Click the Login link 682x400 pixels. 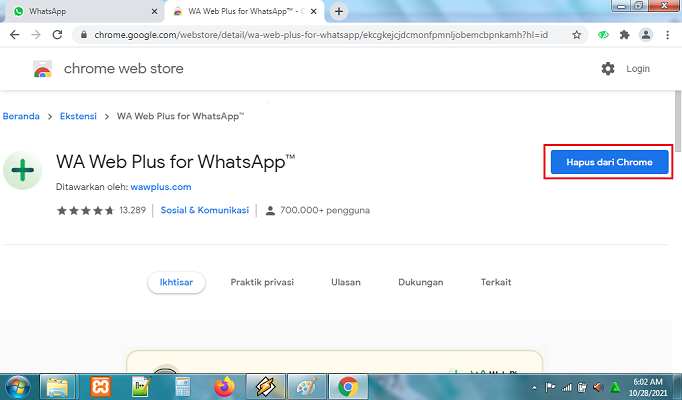tap(638, 69)
